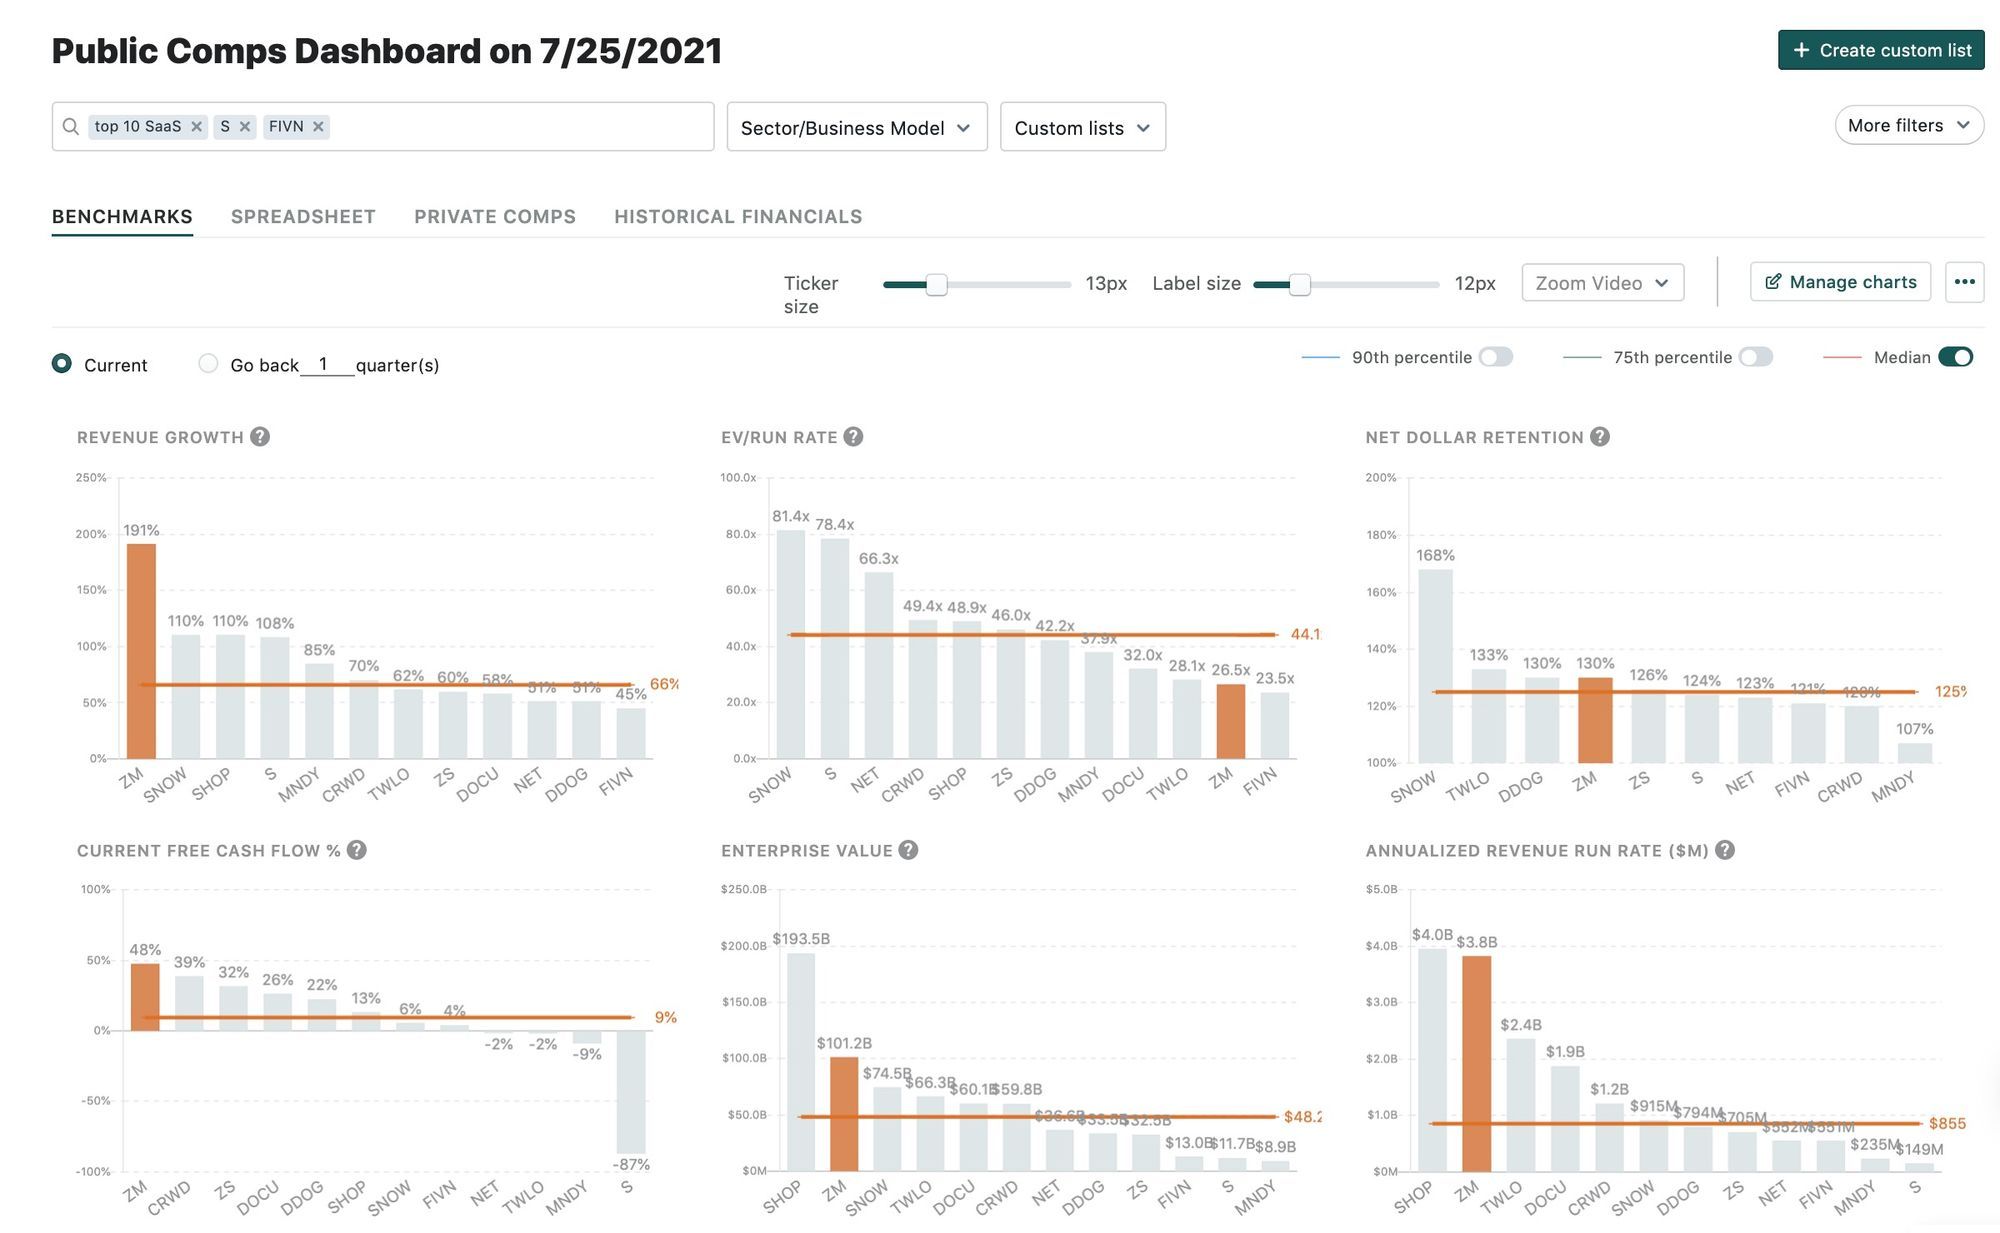
Task: Open the three-dot overflow menu
Action: (x=1964, y=282)
